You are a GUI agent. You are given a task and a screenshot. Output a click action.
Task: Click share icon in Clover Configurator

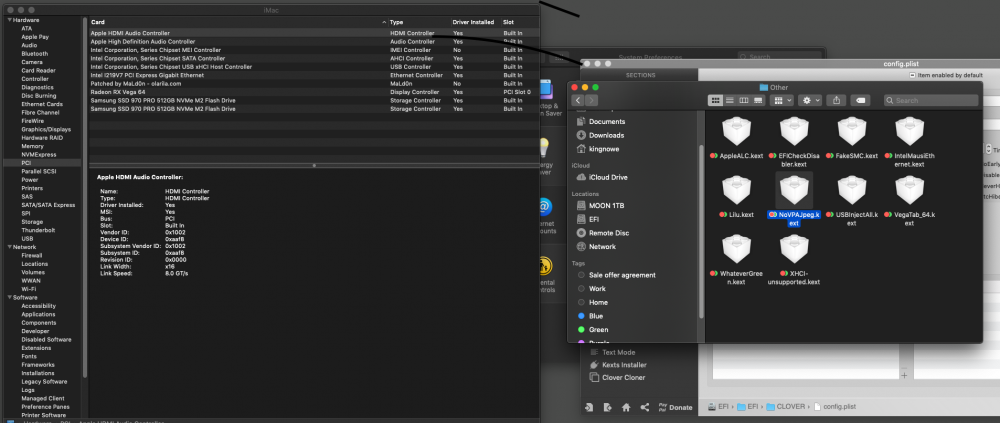coord(644,407)
